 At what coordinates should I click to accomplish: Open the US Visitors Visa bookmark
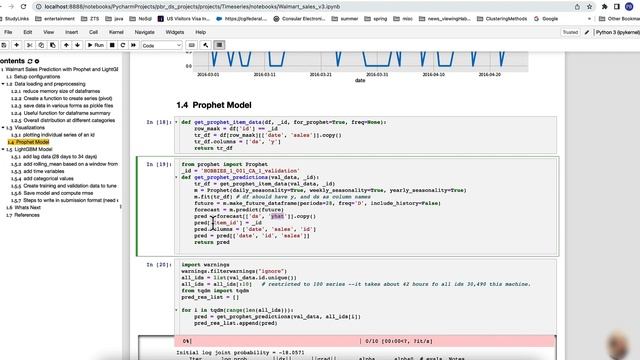click(x=184, y=19)
